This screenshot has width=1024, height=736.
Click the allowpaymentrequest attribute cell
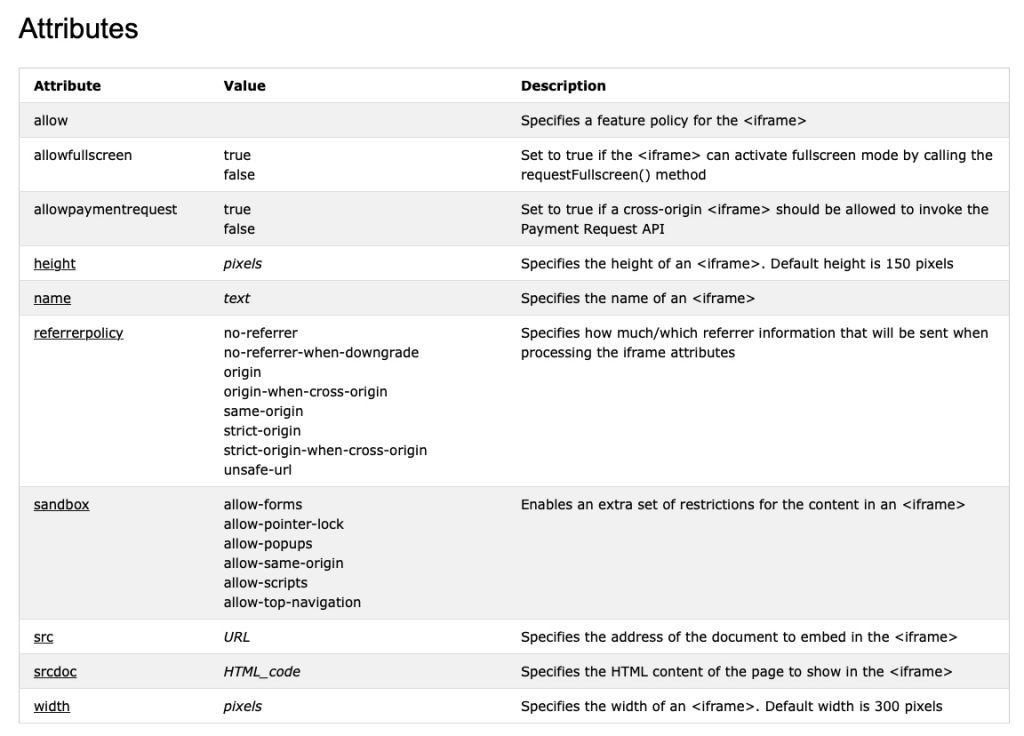105,209
